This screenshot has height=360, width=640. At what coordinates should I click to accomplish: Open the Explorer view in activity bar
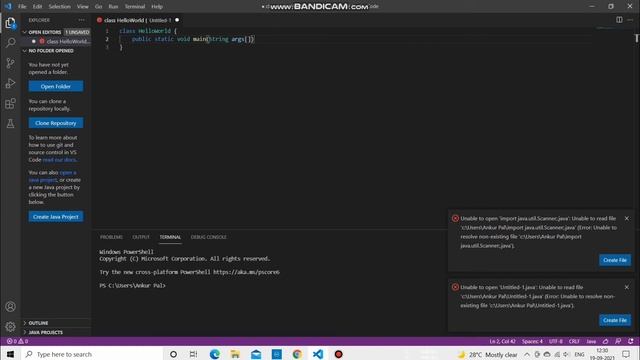(x=10, y=23)
